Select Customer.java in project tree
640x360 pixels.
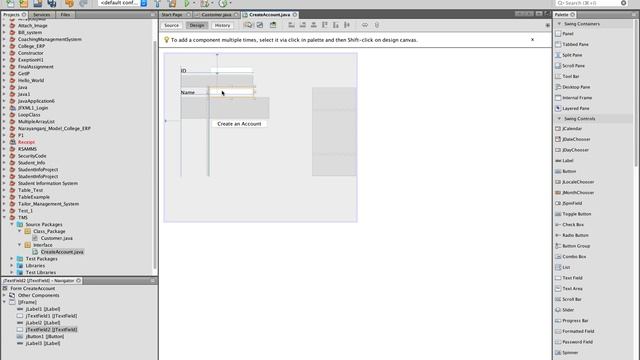[x=56, y=238]
